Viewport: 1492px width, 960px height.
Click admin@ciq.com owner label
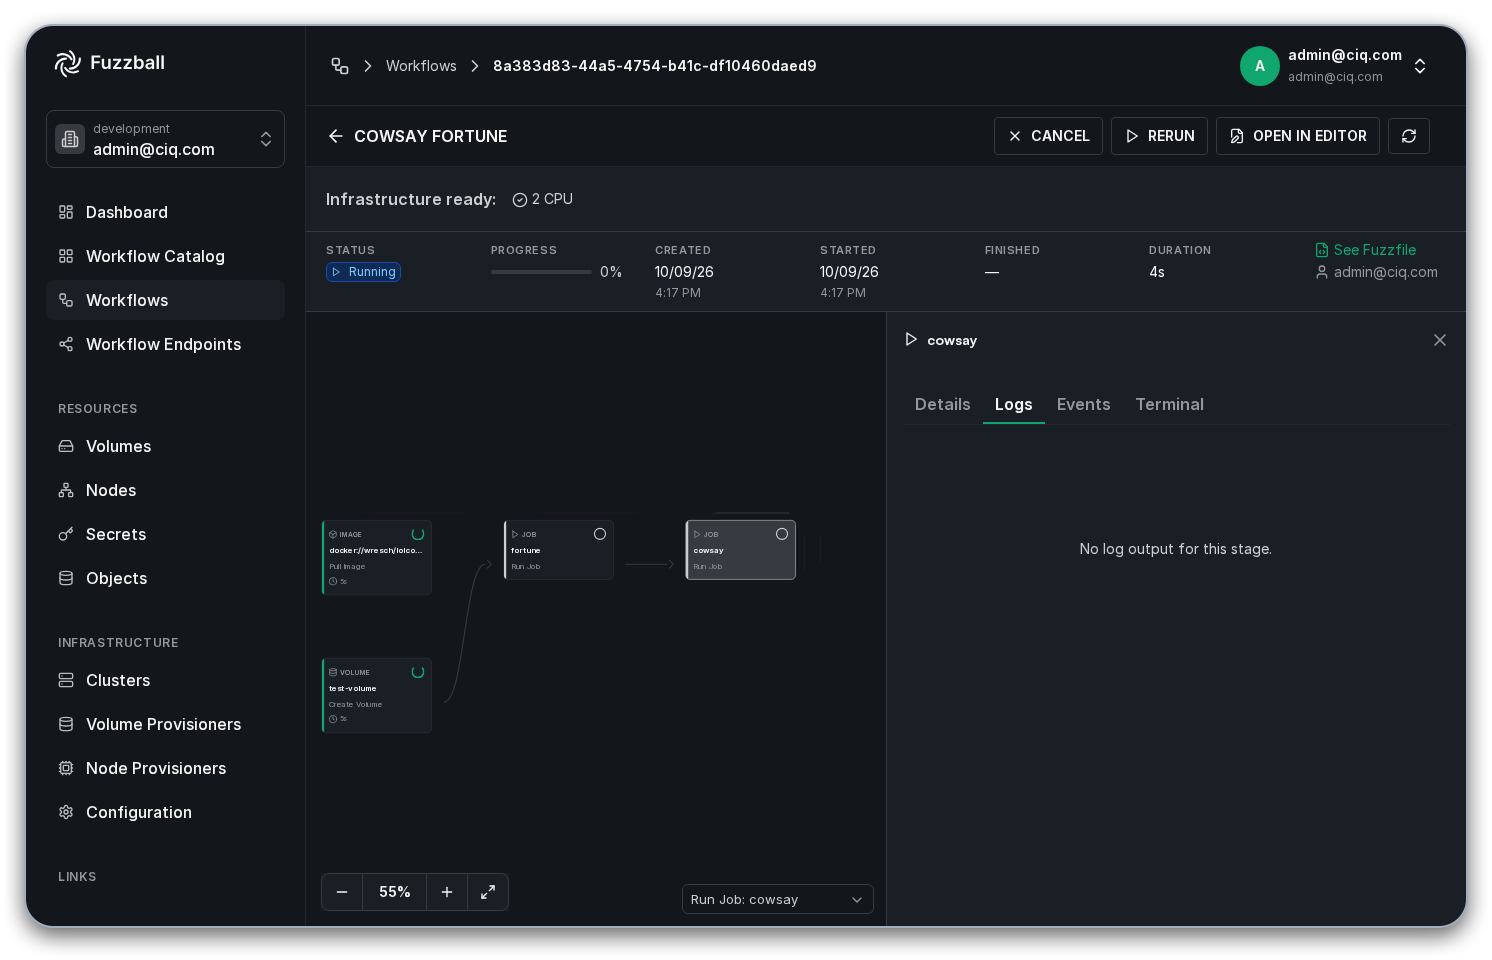[x=1377, y=272]
